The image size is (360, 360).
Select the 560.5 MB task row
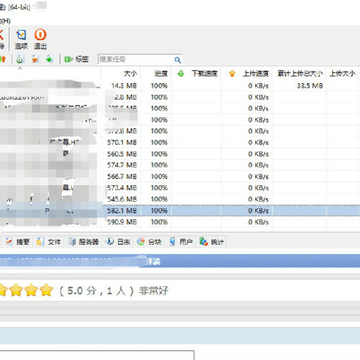click(180, 154)
